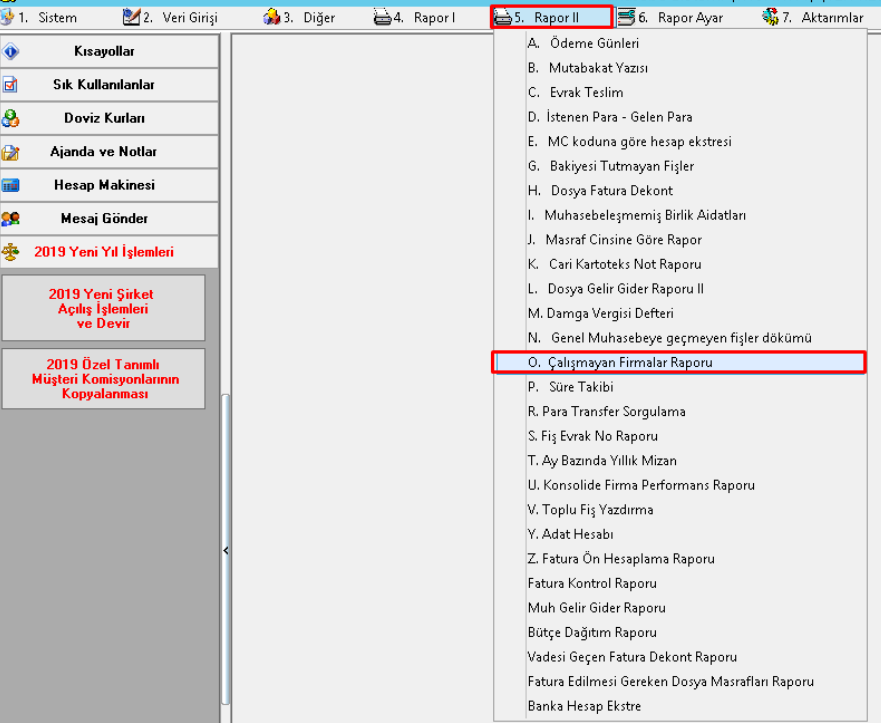Launch Hesap Makinesi

click(109, 185)
